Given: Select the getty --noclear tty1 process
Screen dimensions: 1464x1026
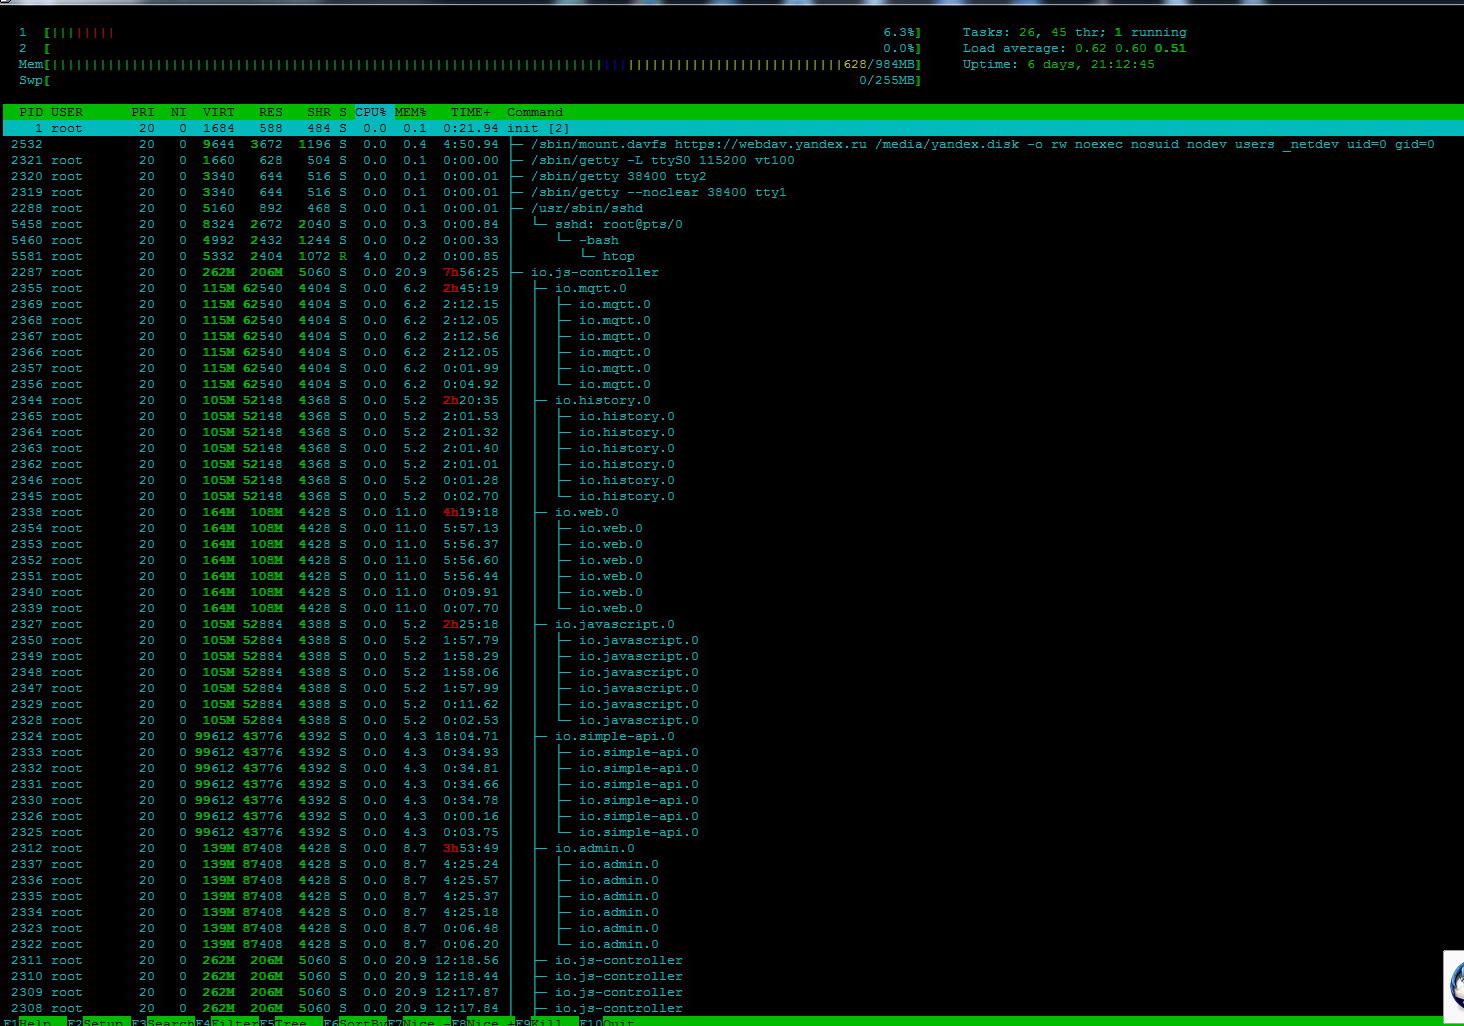Looking at the screenshot, I should point(732,192).
